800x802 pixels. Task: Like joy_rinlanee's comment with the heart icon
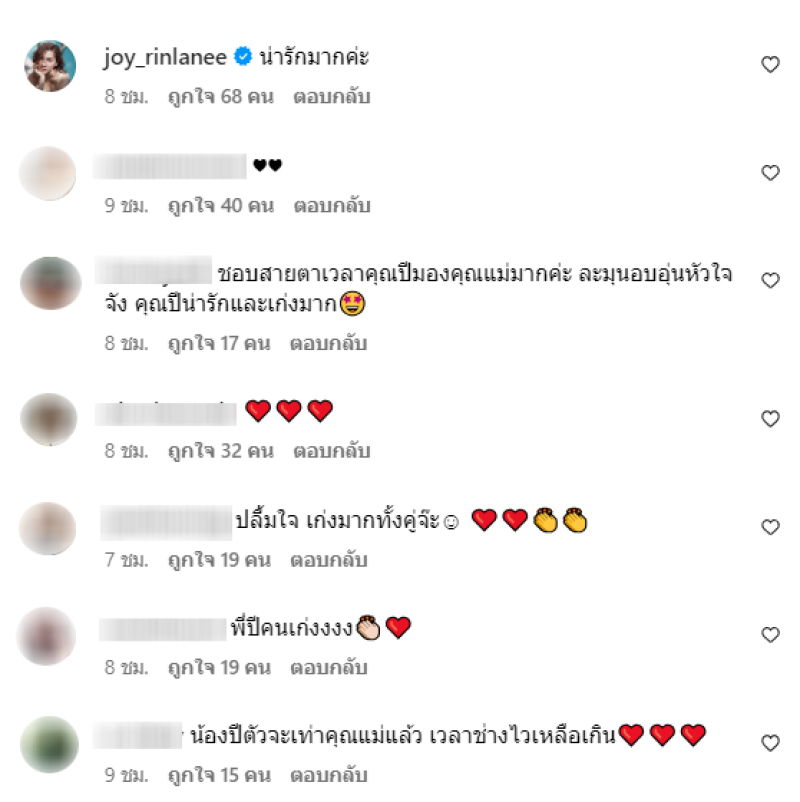770,64
